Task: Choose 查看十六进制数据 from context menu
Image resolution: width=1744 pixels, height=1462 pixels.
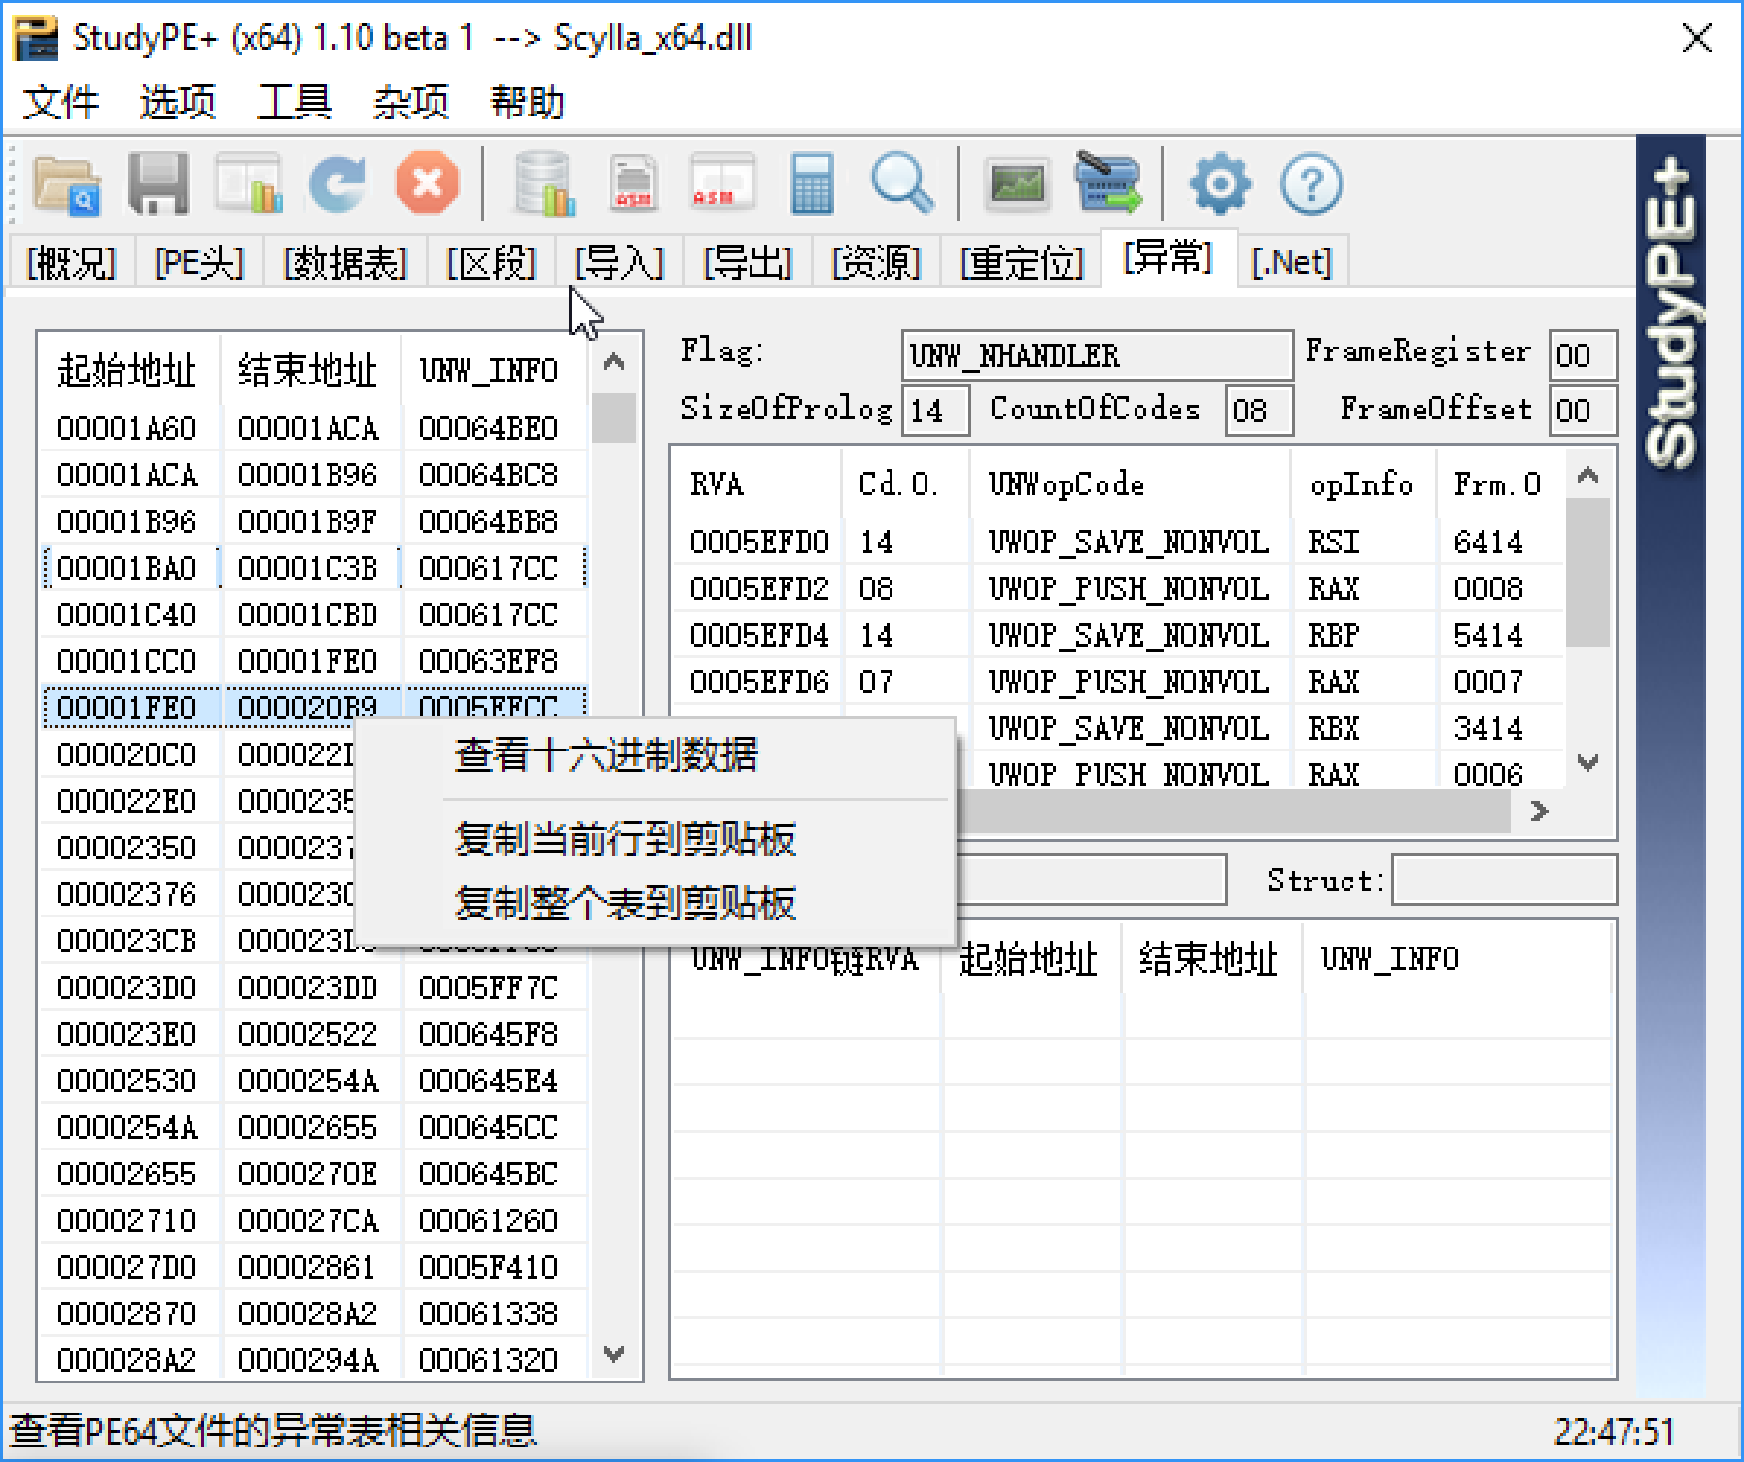Action: (654, 755)
